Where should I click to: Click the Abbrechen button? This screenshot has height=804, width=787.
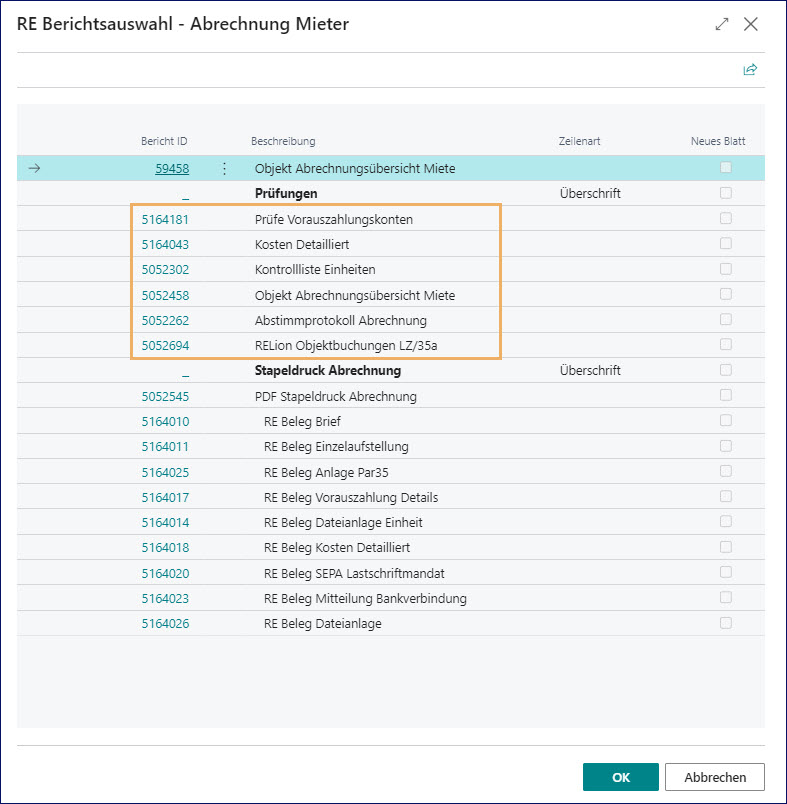[x=715, y=777]
